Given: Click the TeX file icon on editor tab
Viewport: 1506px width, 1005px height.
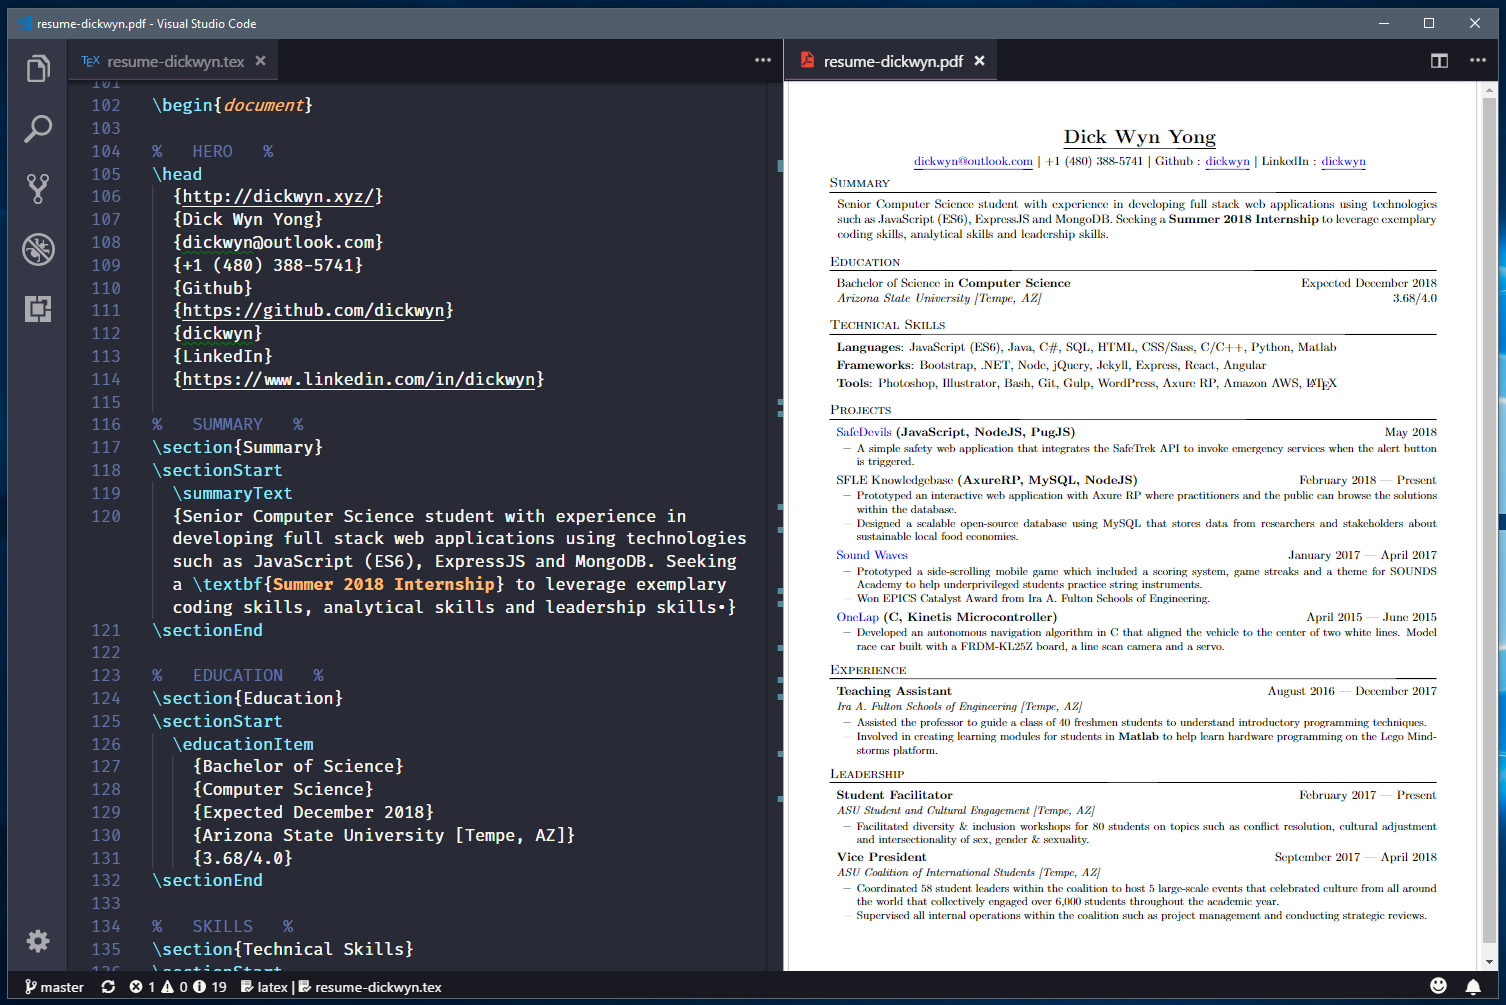Looking at the screenshot, I should pos(90,61).
